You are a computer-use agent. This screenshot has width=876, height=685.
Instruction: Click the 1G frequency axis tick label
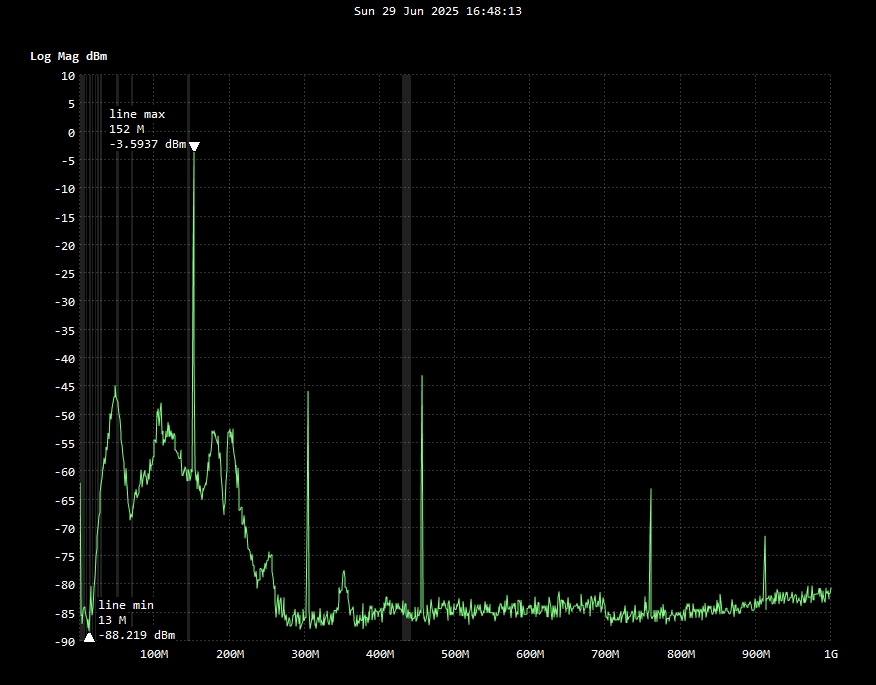(830, 655)
